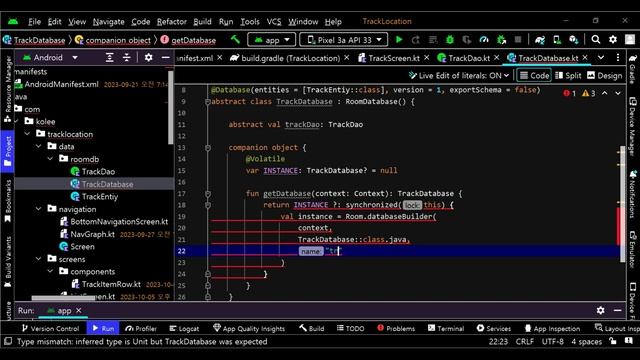The height and width of the screenshot is (360, 640).
Task: Open Project panel options gear
Action: pyautogui.click(x=149, y=58)
